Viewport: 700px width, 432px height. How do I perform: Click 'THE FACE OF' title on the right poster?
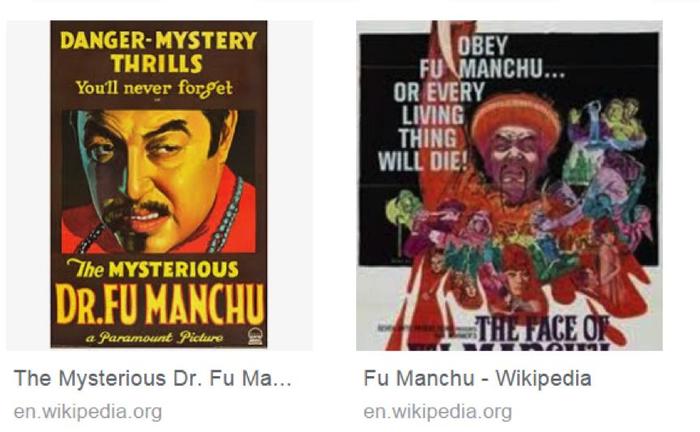click(543, 329)
